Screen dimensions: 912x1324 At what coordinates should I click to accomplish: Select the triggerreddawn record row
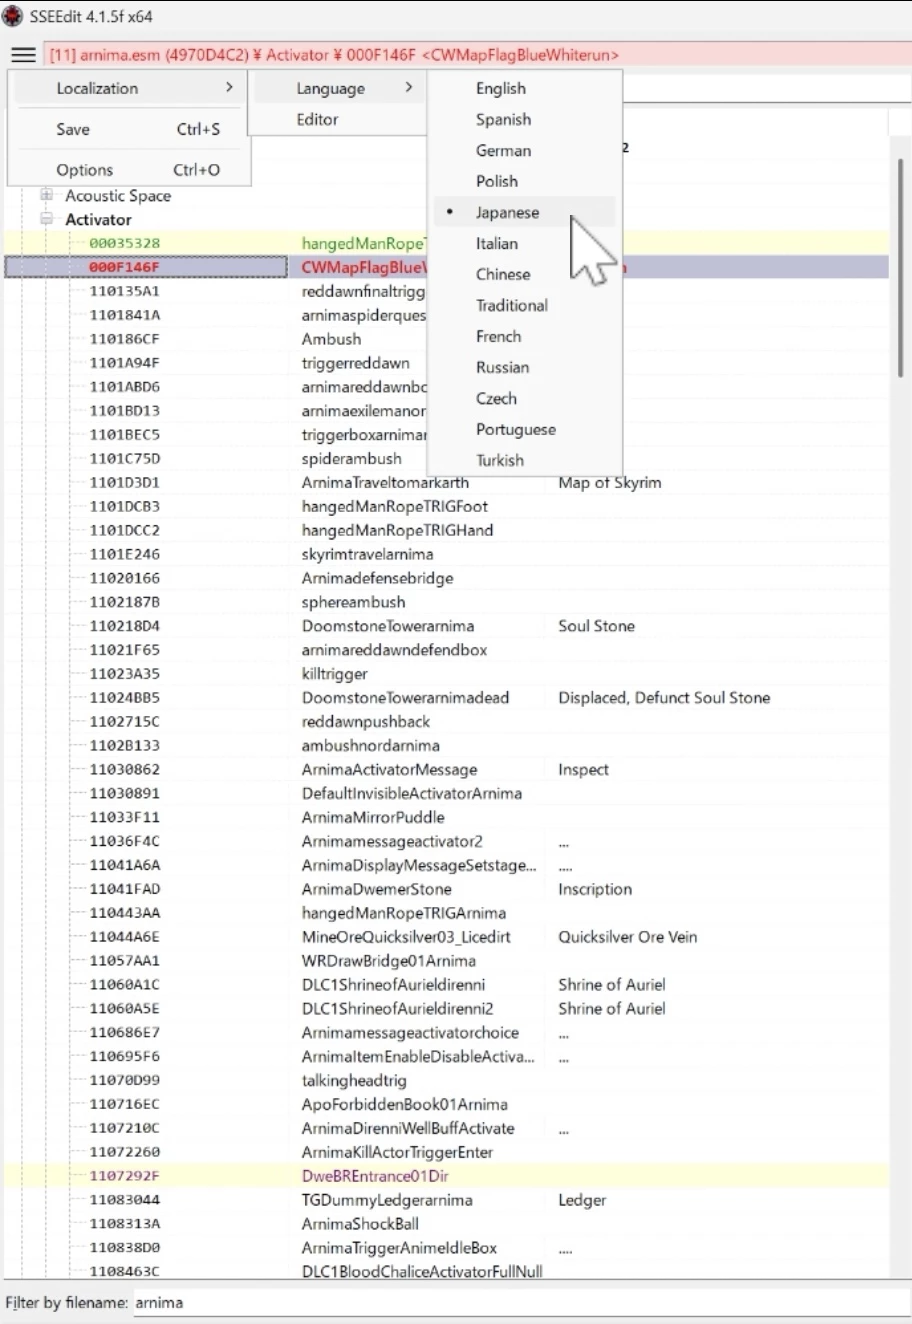[446, 363]
